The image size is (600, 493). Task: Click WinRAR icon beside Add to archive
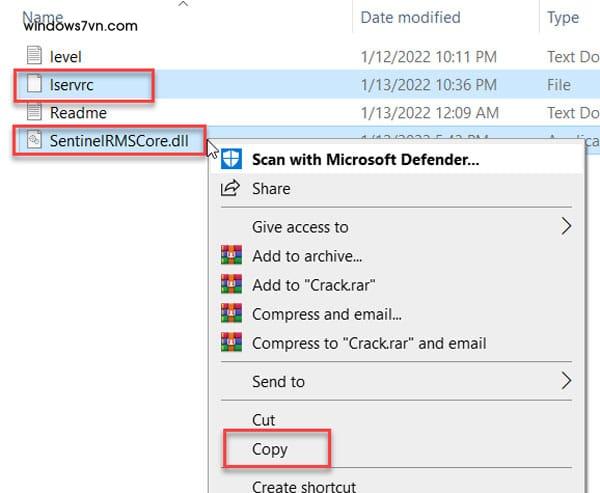[x=231, y=256]
